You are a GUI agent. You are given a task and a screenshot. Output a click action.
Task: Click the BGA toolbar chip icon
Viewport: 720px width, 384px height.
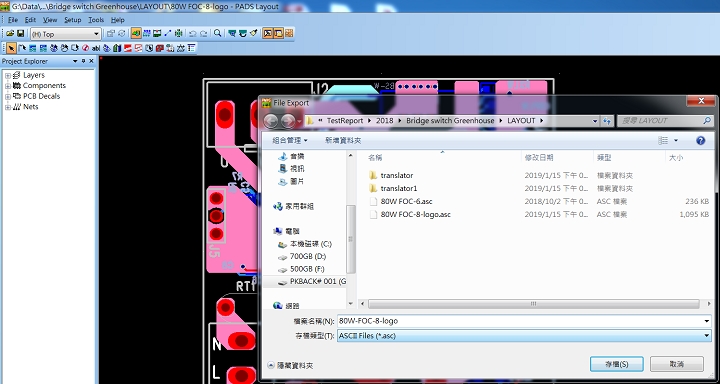click(x=178, y=34)
